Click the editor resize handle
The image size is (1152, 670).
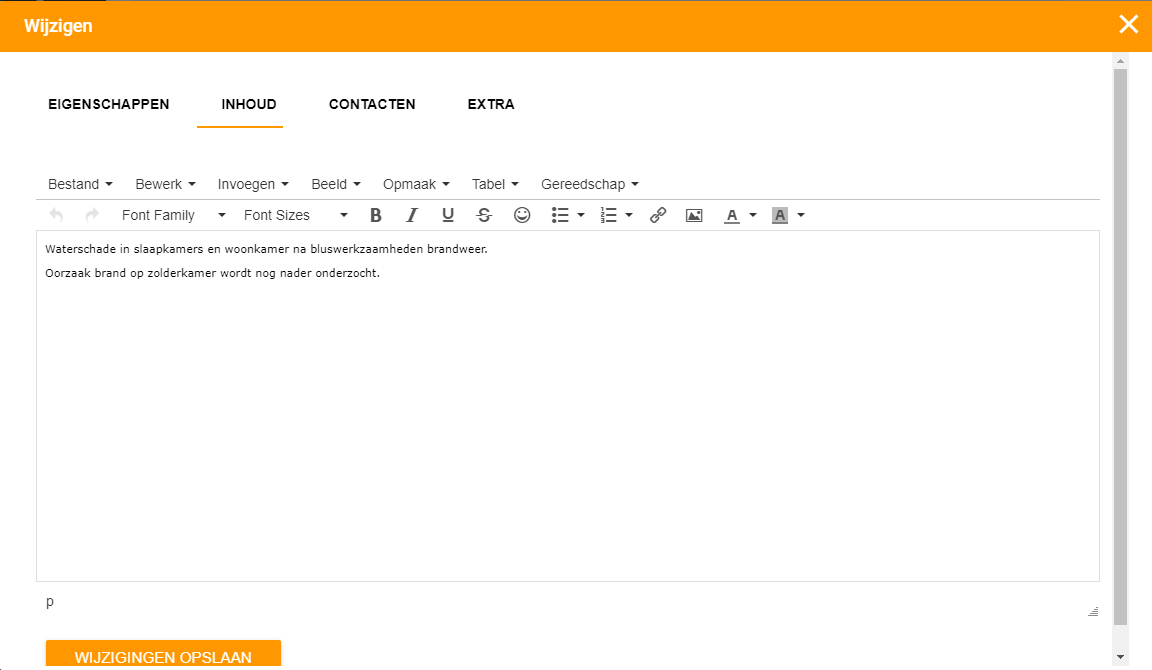(x=1093, y=611)
